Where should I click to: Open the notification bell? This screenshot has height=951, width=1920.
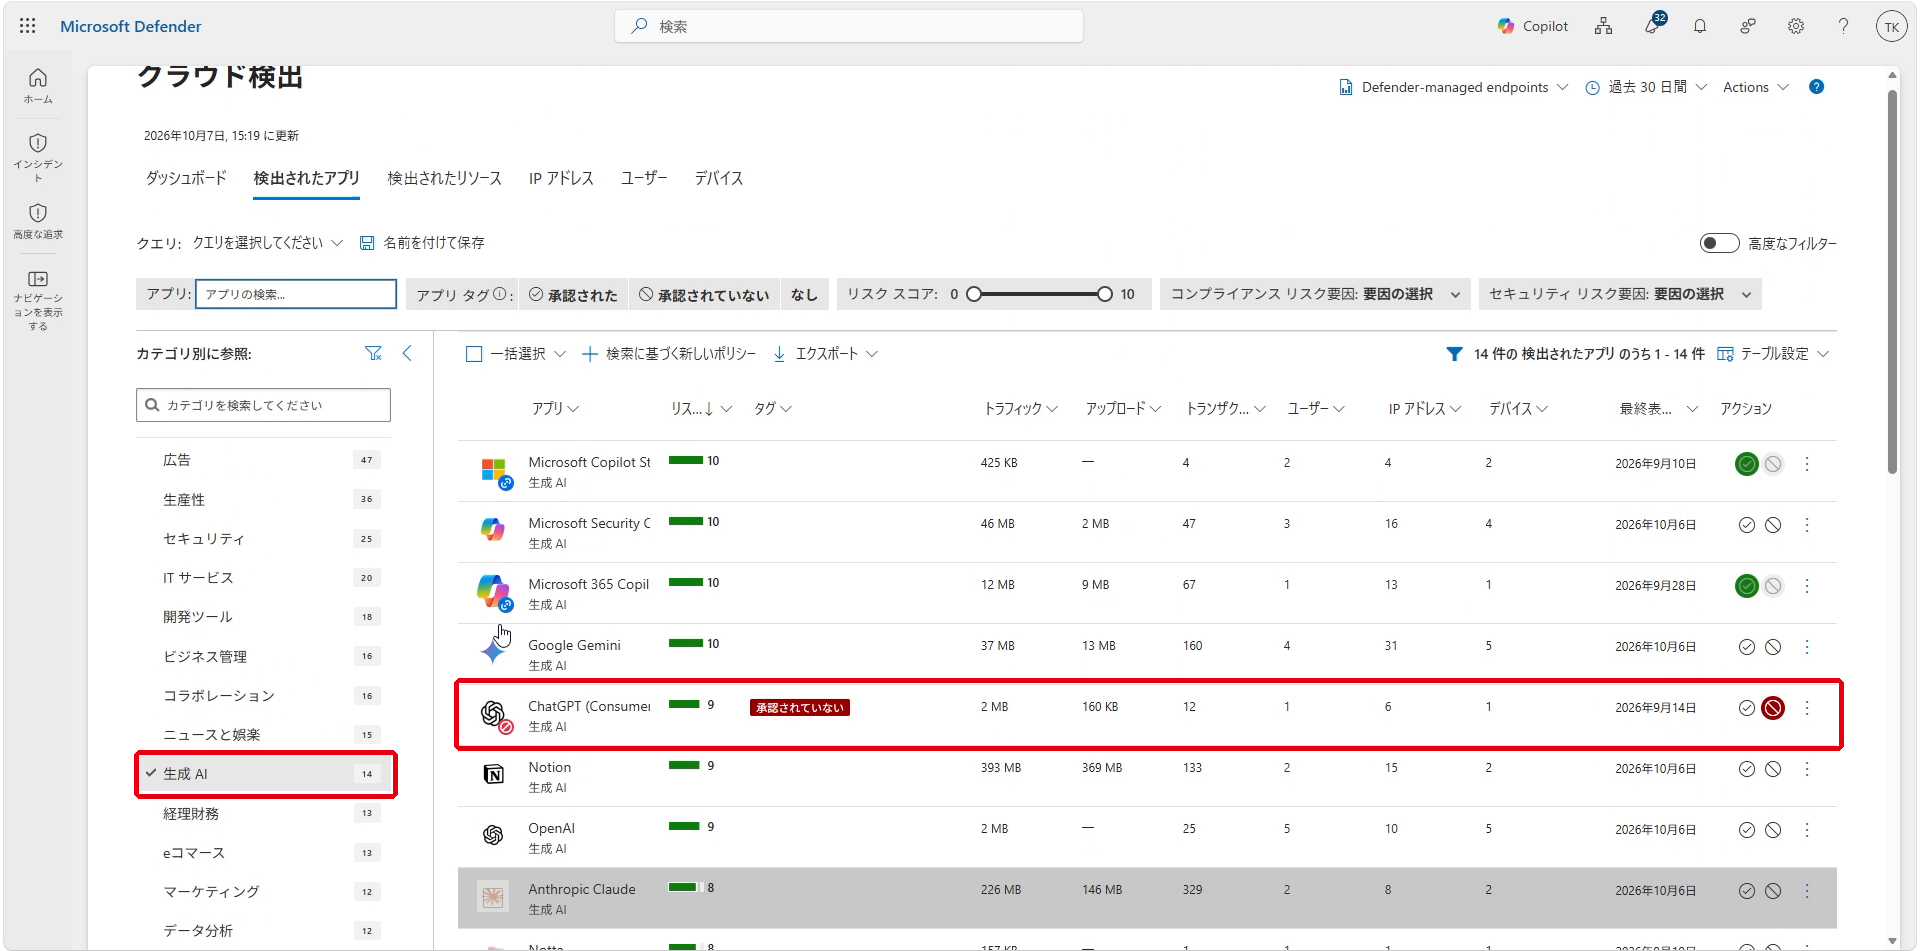point(1700,26)
